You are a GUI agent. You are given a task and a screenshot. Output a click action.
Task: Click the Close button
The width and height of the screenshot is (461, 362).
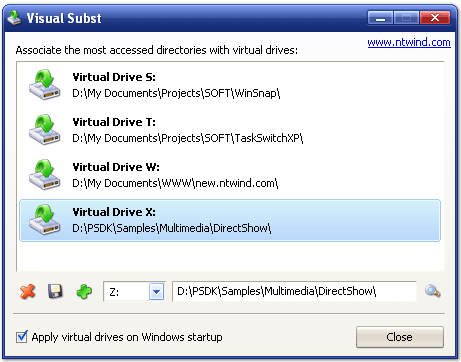point(400,337)
